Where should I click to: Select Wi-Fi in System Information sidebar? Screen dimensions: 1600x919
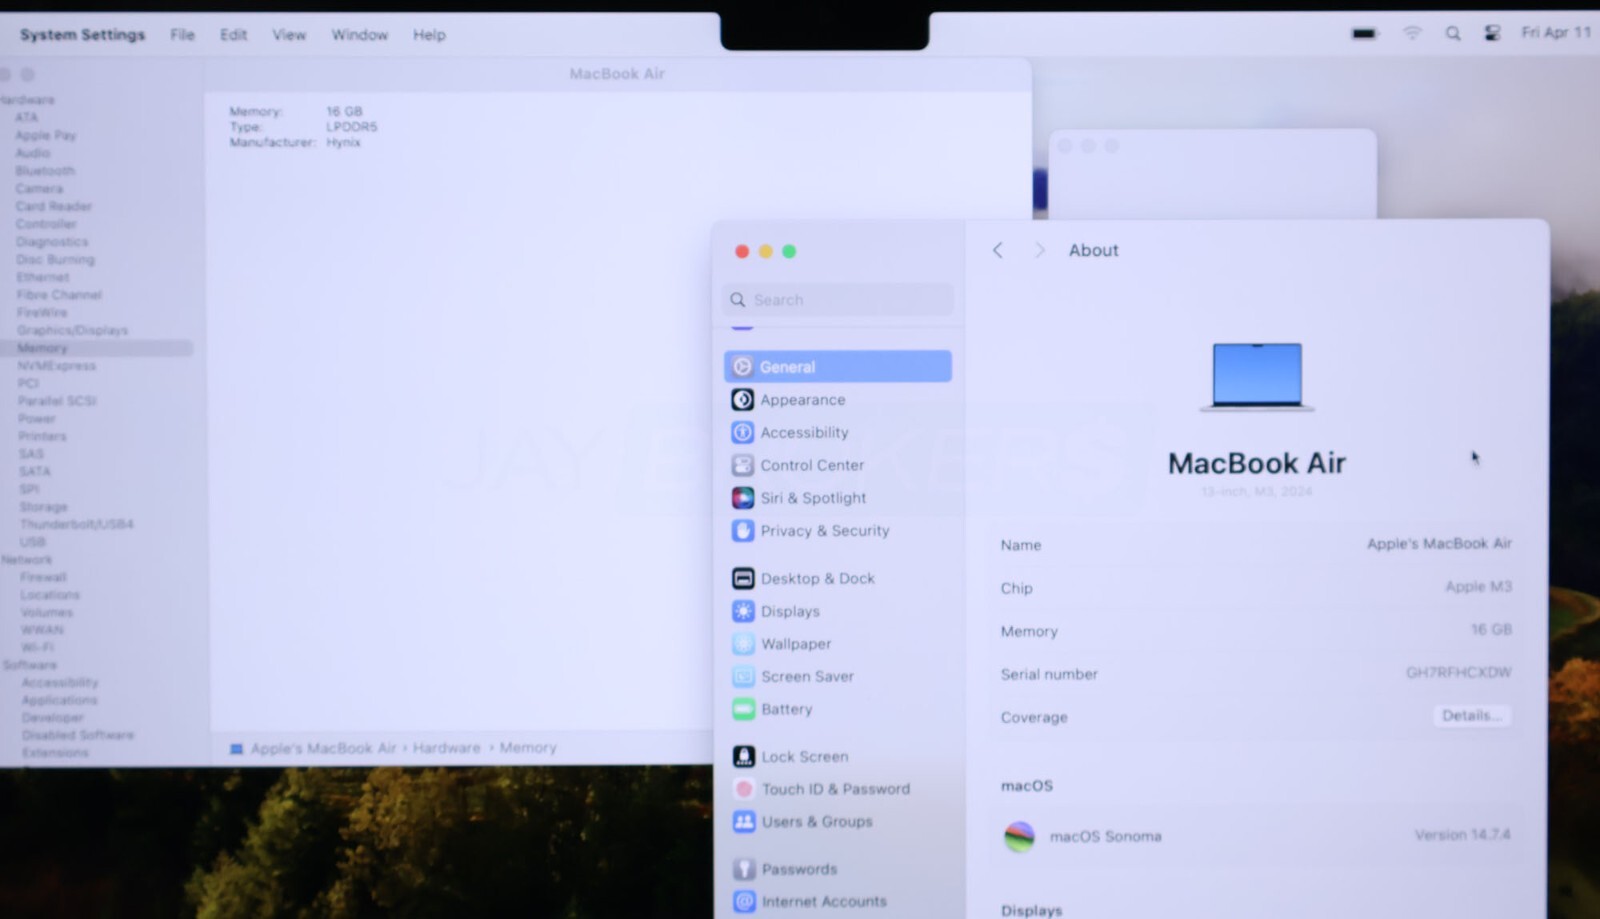[x=38, y=647]
